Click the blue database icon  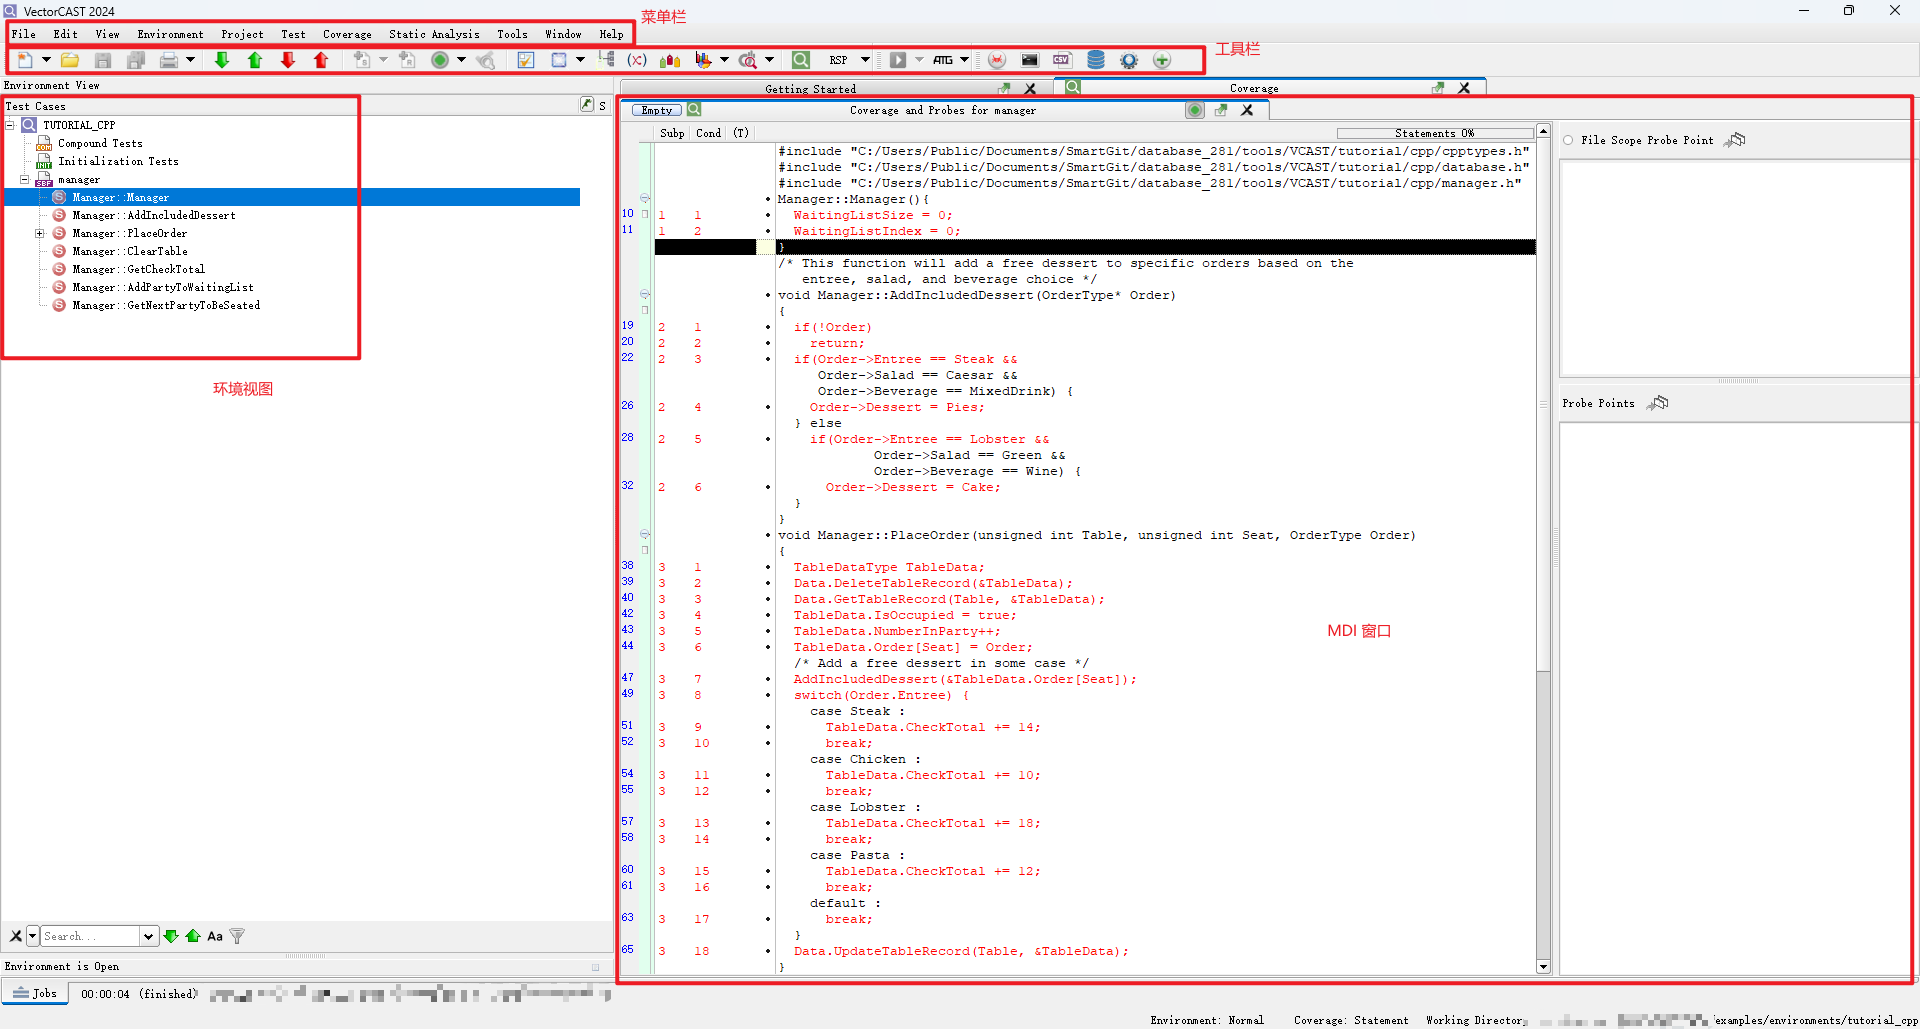(x=1096, y=60)
